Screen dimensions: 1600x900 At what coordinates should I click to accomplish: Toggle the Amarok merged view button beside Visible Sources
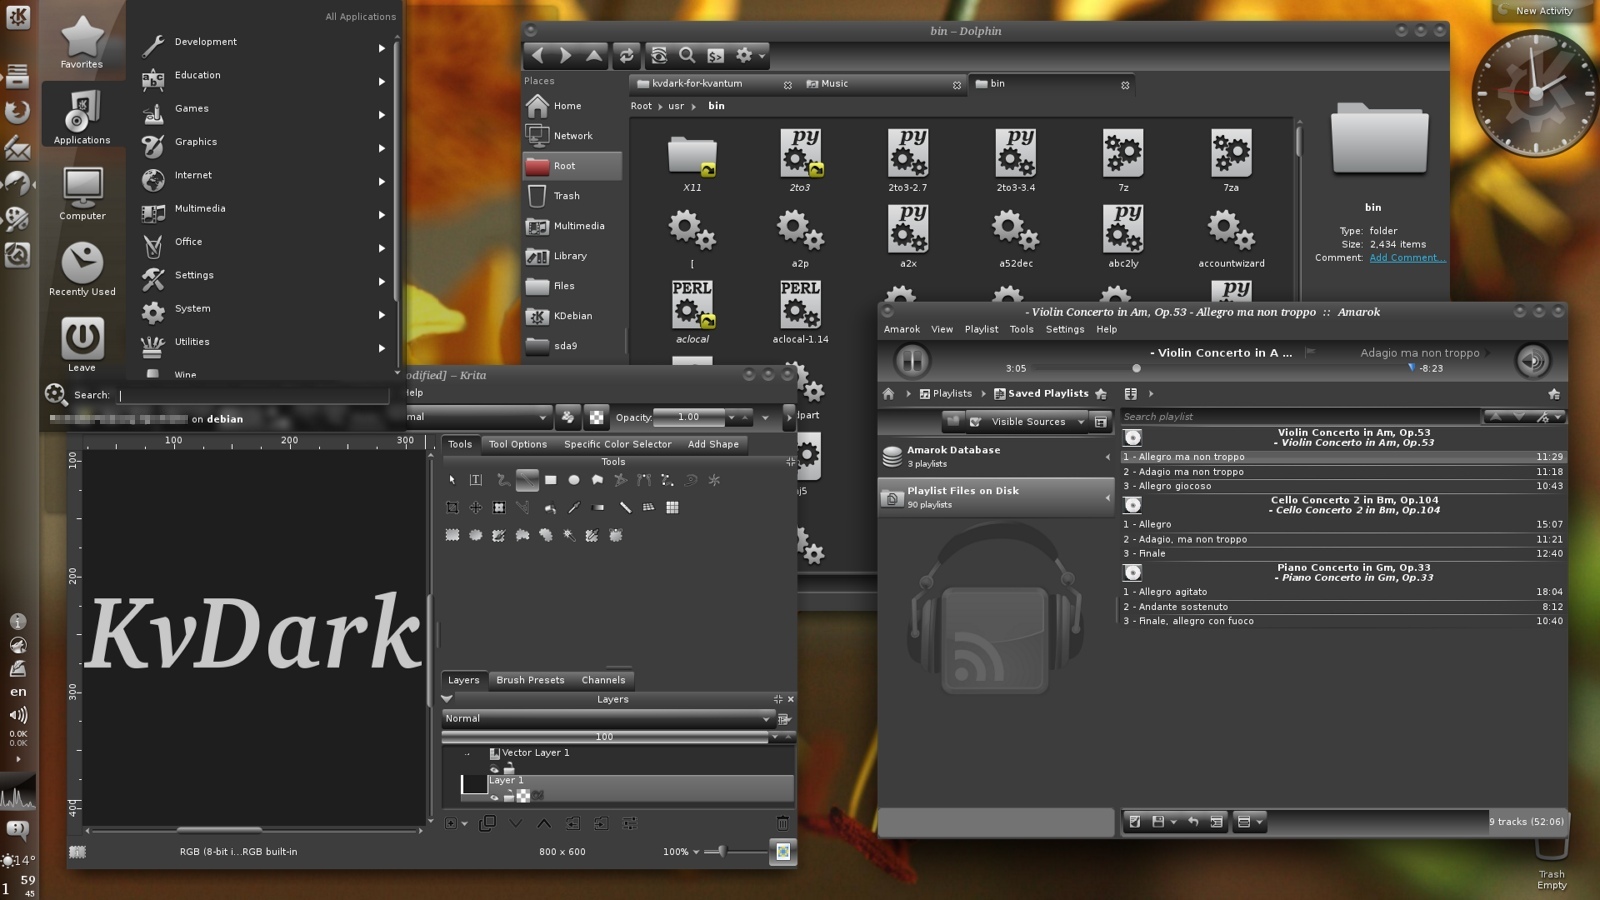tap(1100, 422)
